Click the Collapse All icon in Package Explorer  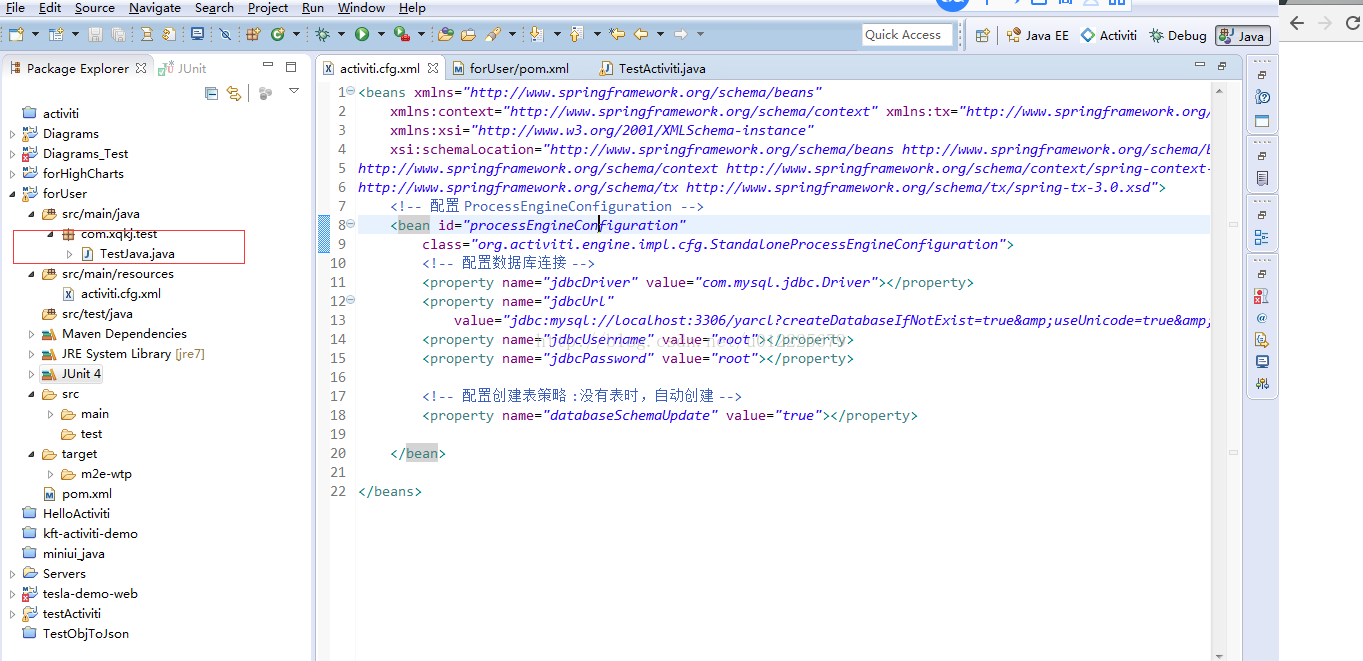click(211, 93)
